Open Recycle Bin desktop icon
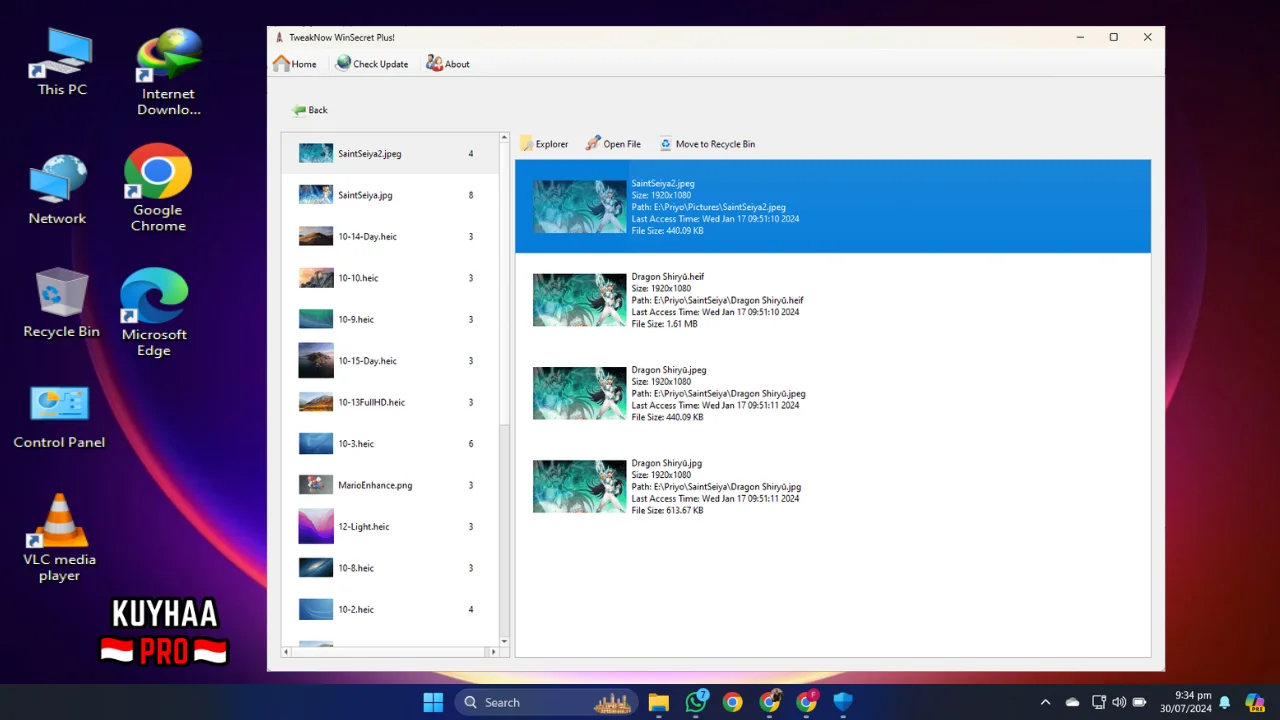 tap(61, 303)
